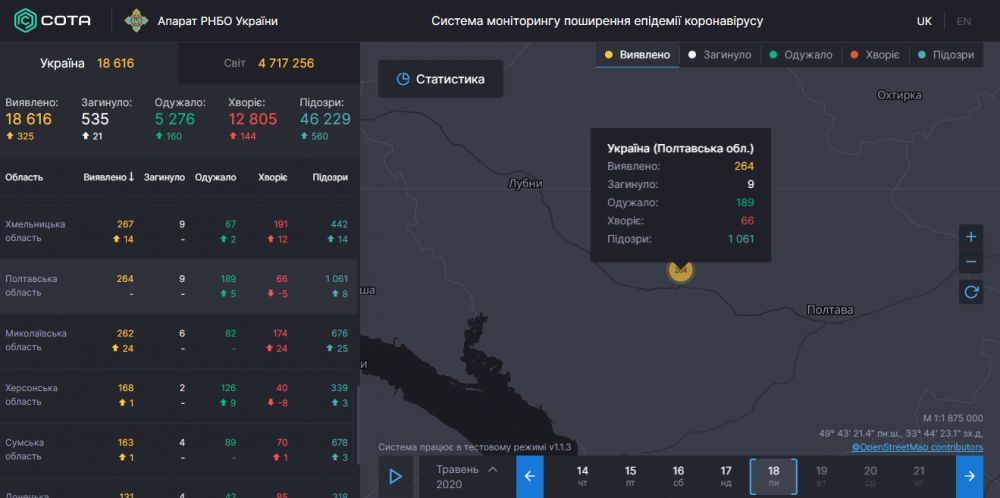Viewport: 1000px width, 498px height.
Task: Select Хмельницька область row
Action: 179,231
